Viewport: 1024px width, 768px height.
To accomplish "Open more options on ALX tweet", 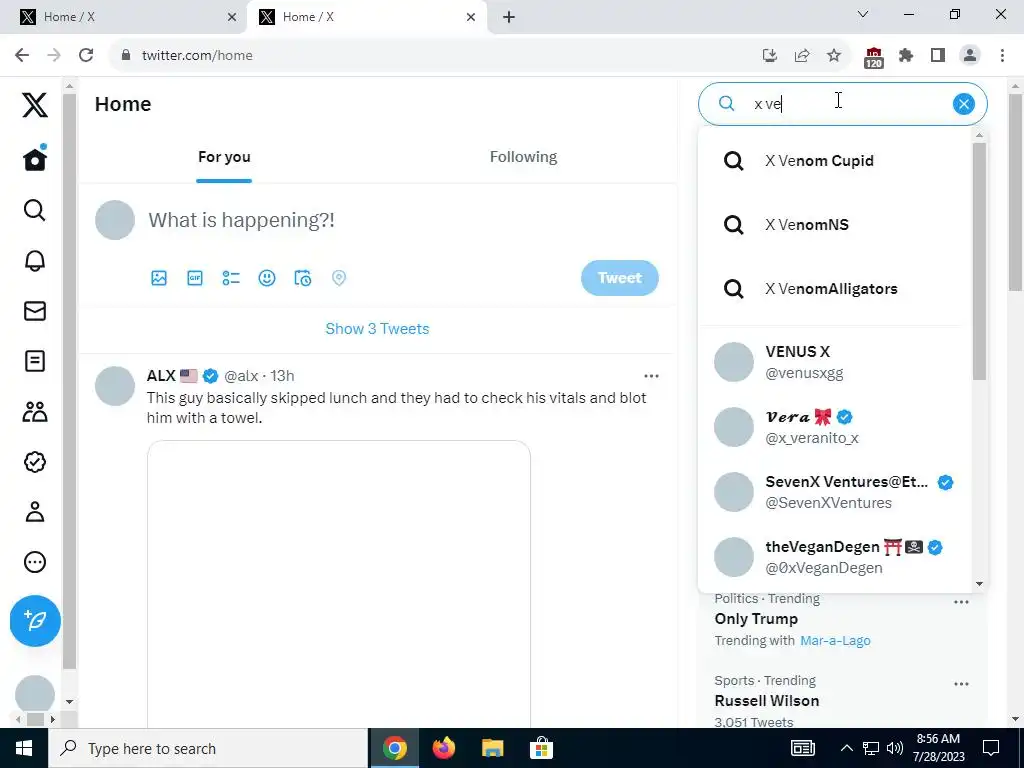I will [x=651, y=376].
